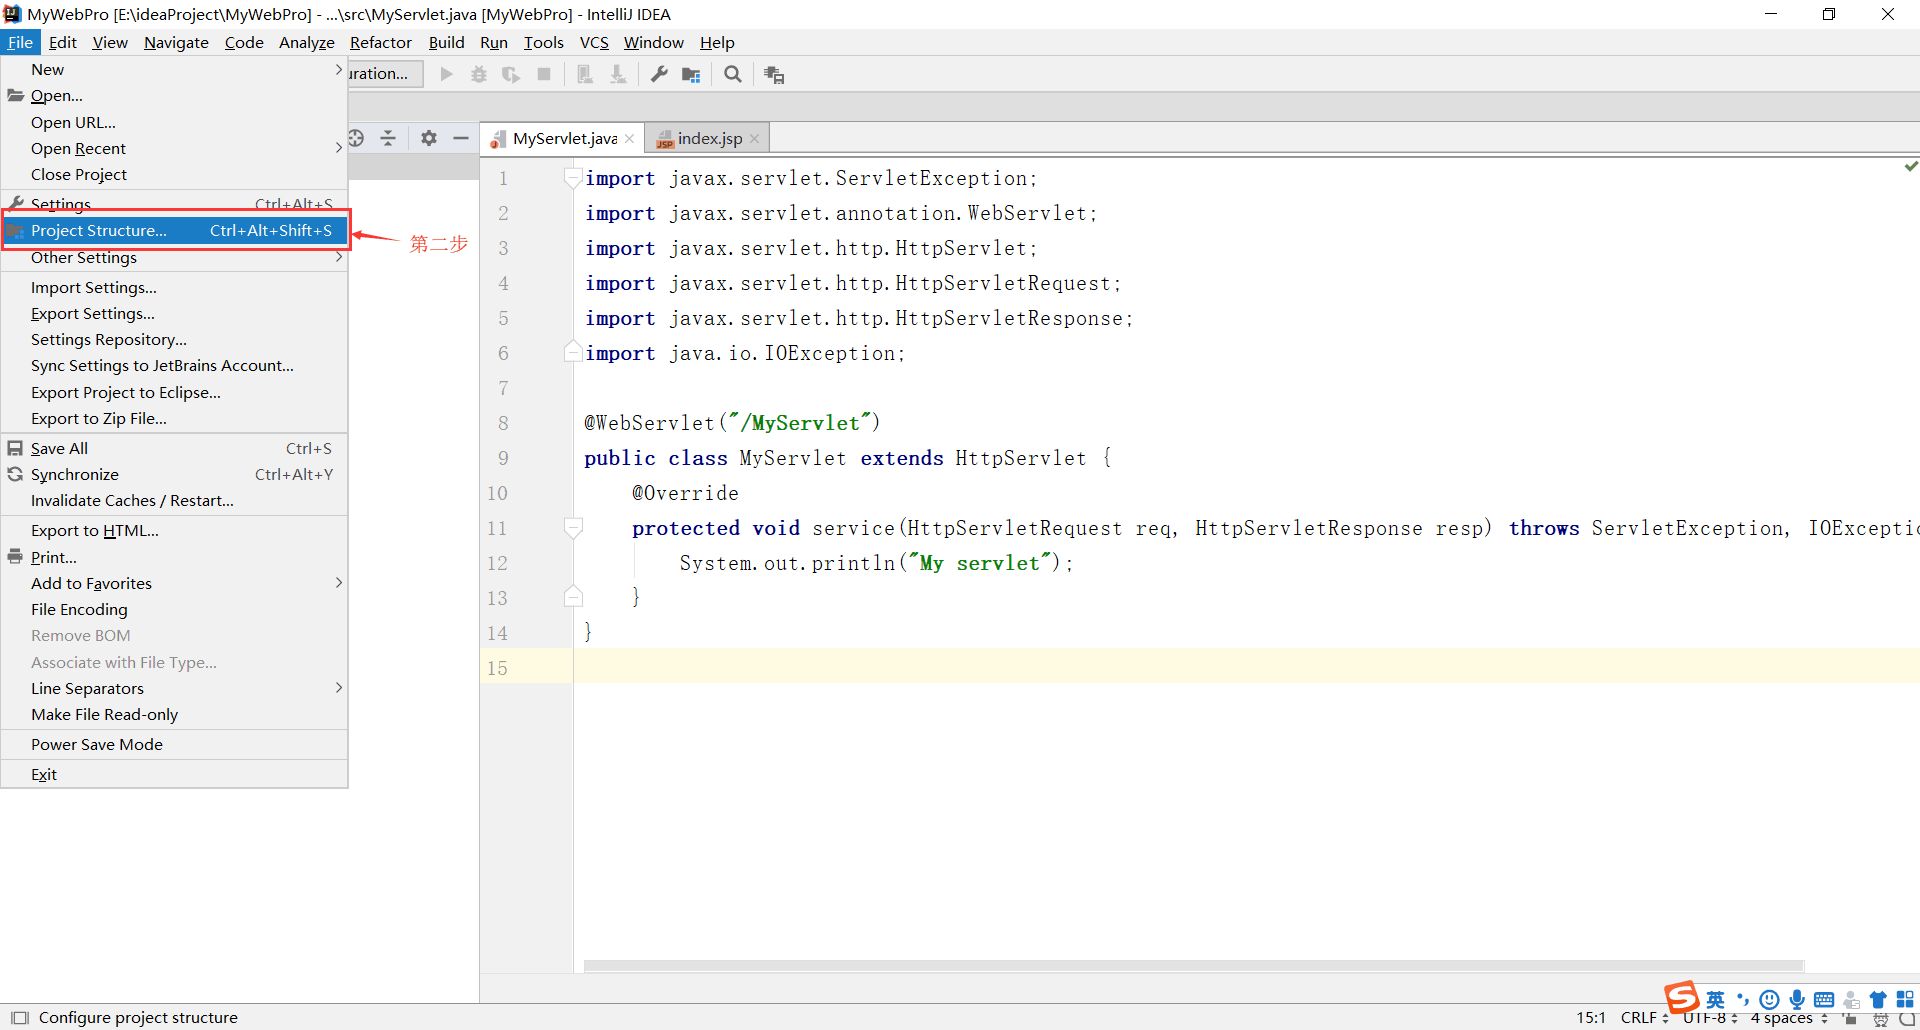1920x1030 pixels.
Task: Click the Sogou input method S logo
Action: point(1681,996)
